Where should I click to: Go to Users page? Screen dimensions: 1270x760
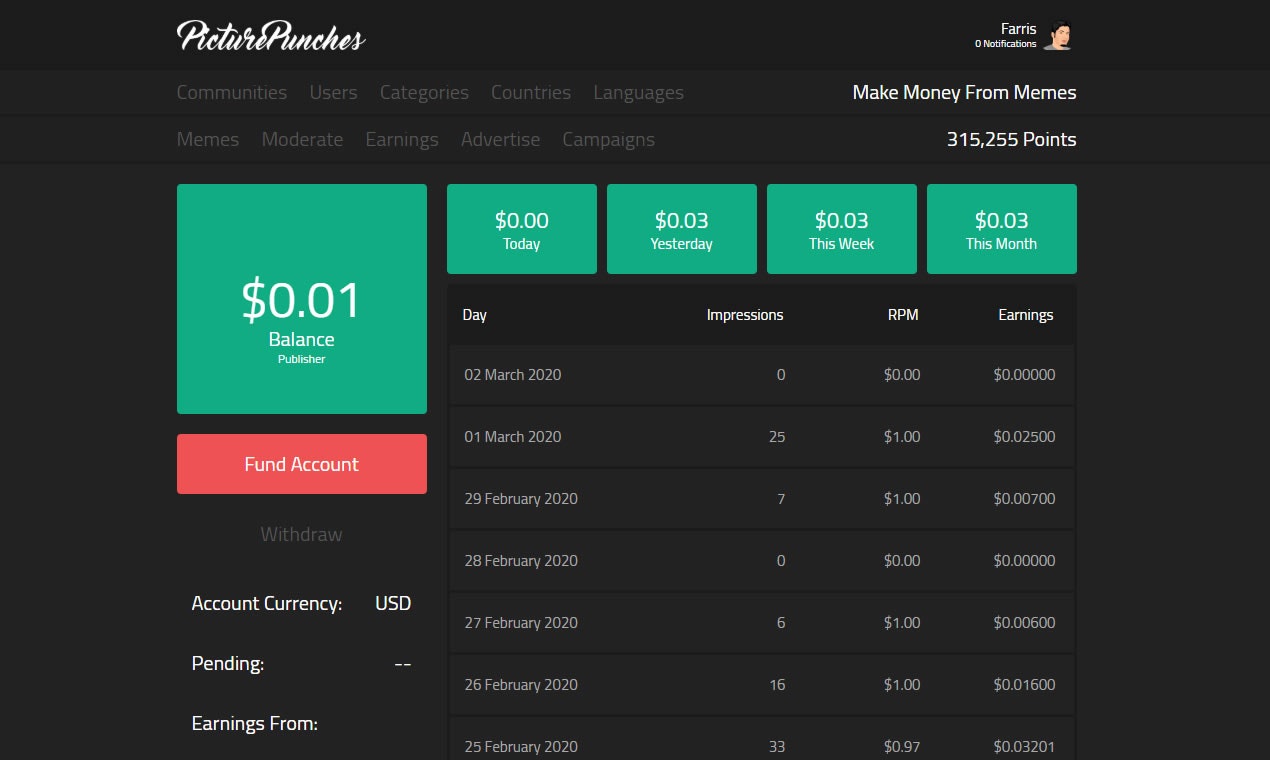coord(333,92)
